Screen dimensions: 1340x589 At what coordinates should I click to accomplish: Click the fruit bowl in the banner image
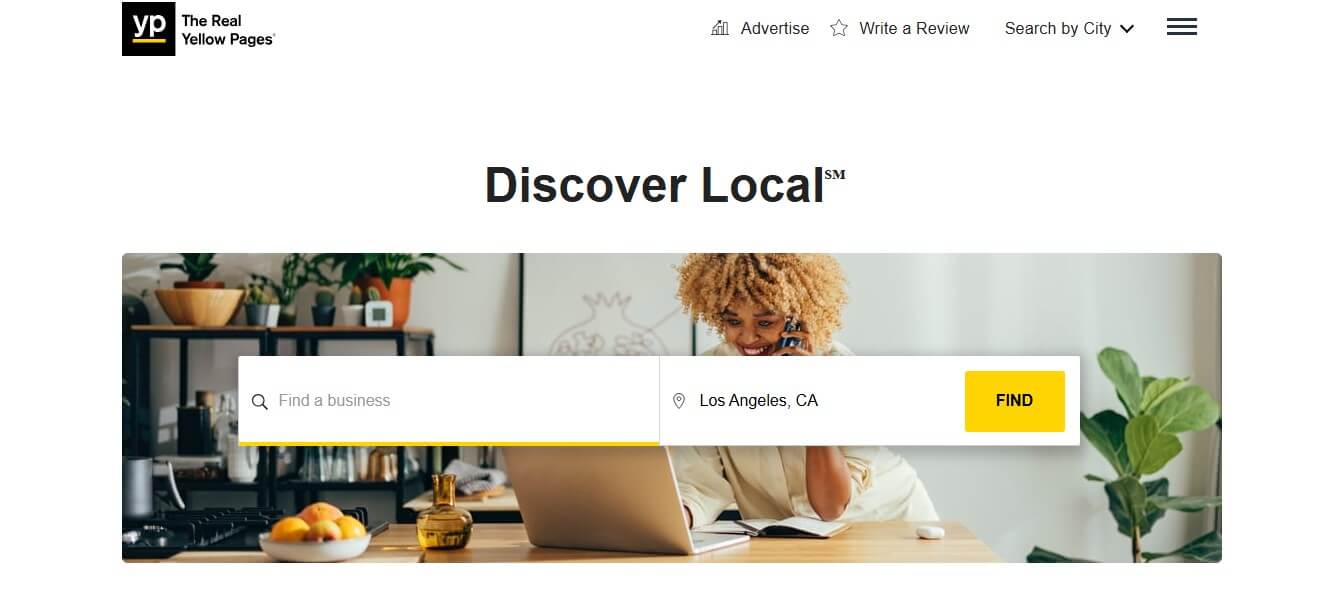coord(315,535)
